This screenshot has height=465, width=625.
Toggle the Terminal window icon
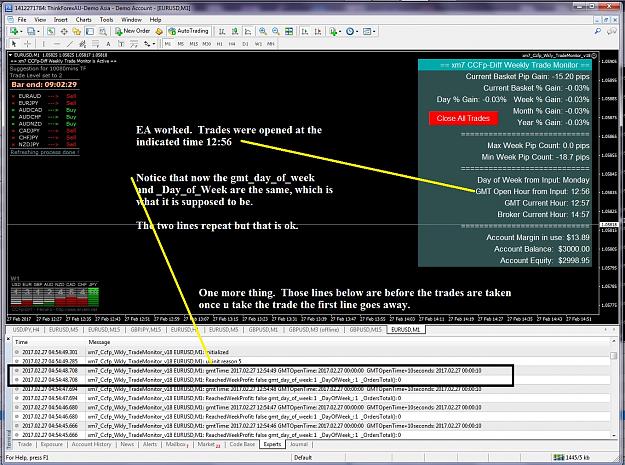[90, 31]
